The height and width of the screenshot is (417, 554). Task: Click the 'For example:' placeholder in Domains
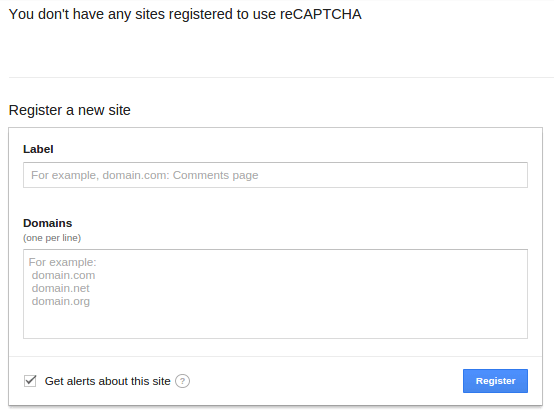tap(62, 262)
